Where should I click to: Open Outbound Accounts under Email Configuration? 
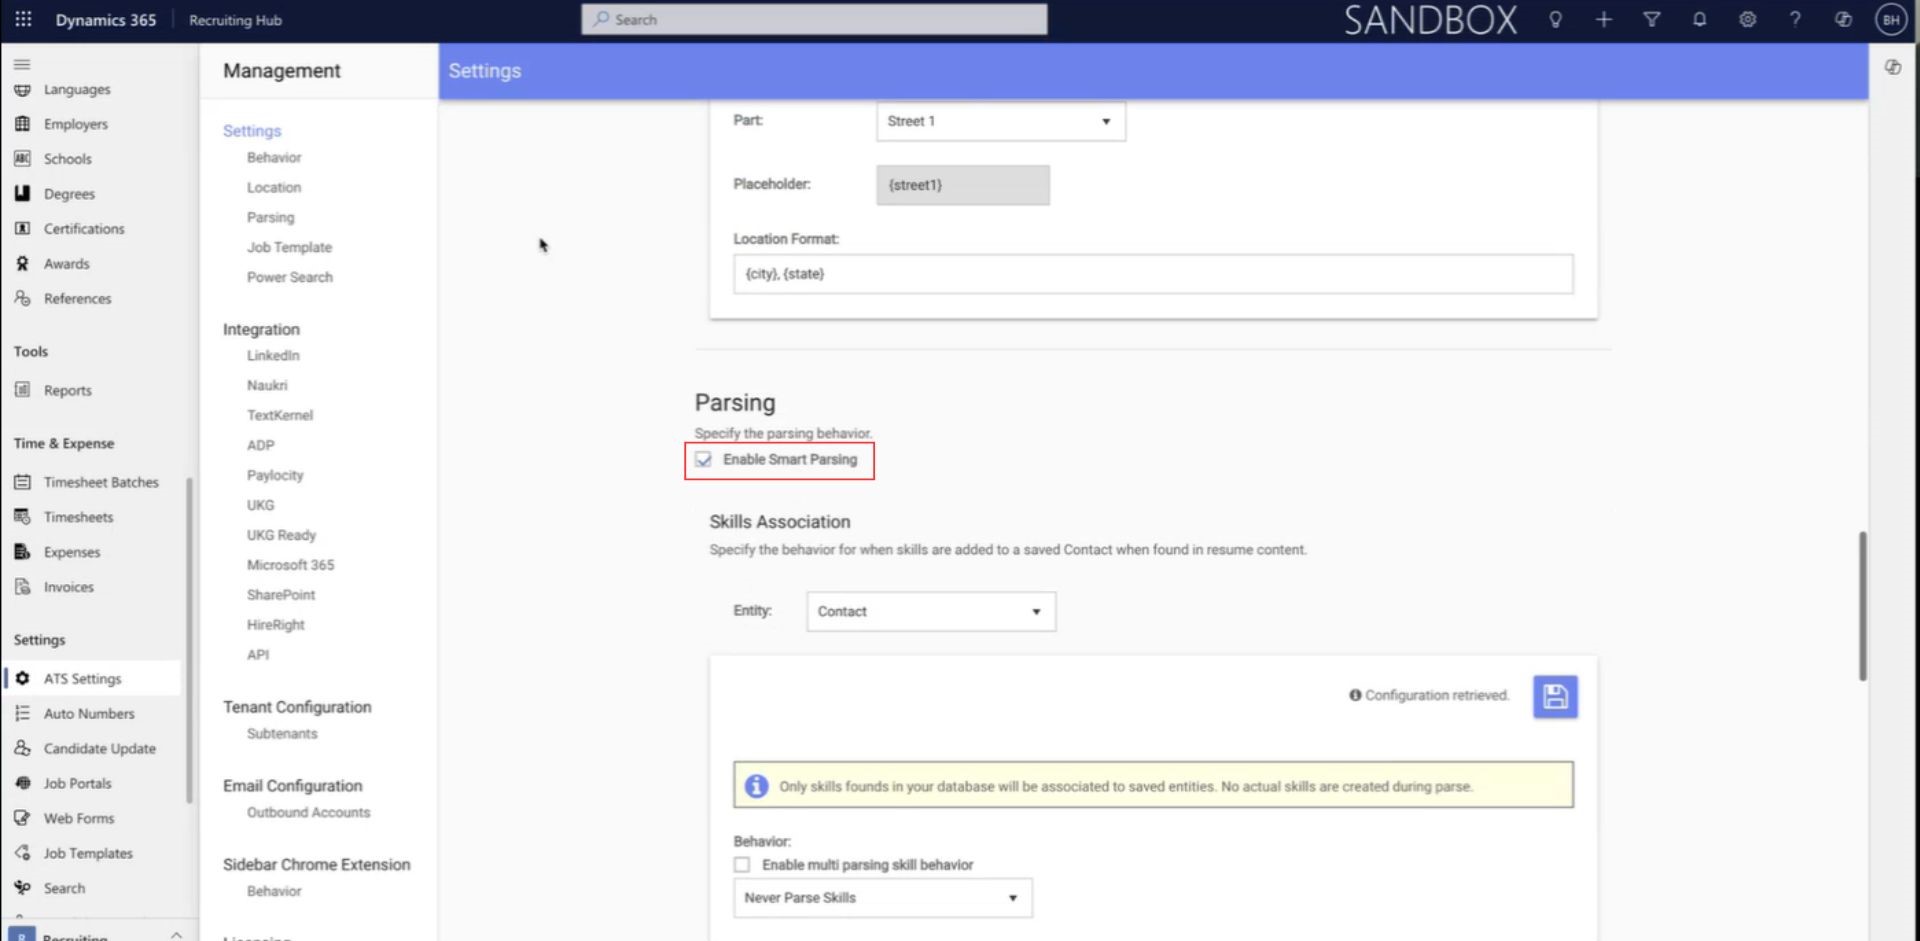[308, 814]
